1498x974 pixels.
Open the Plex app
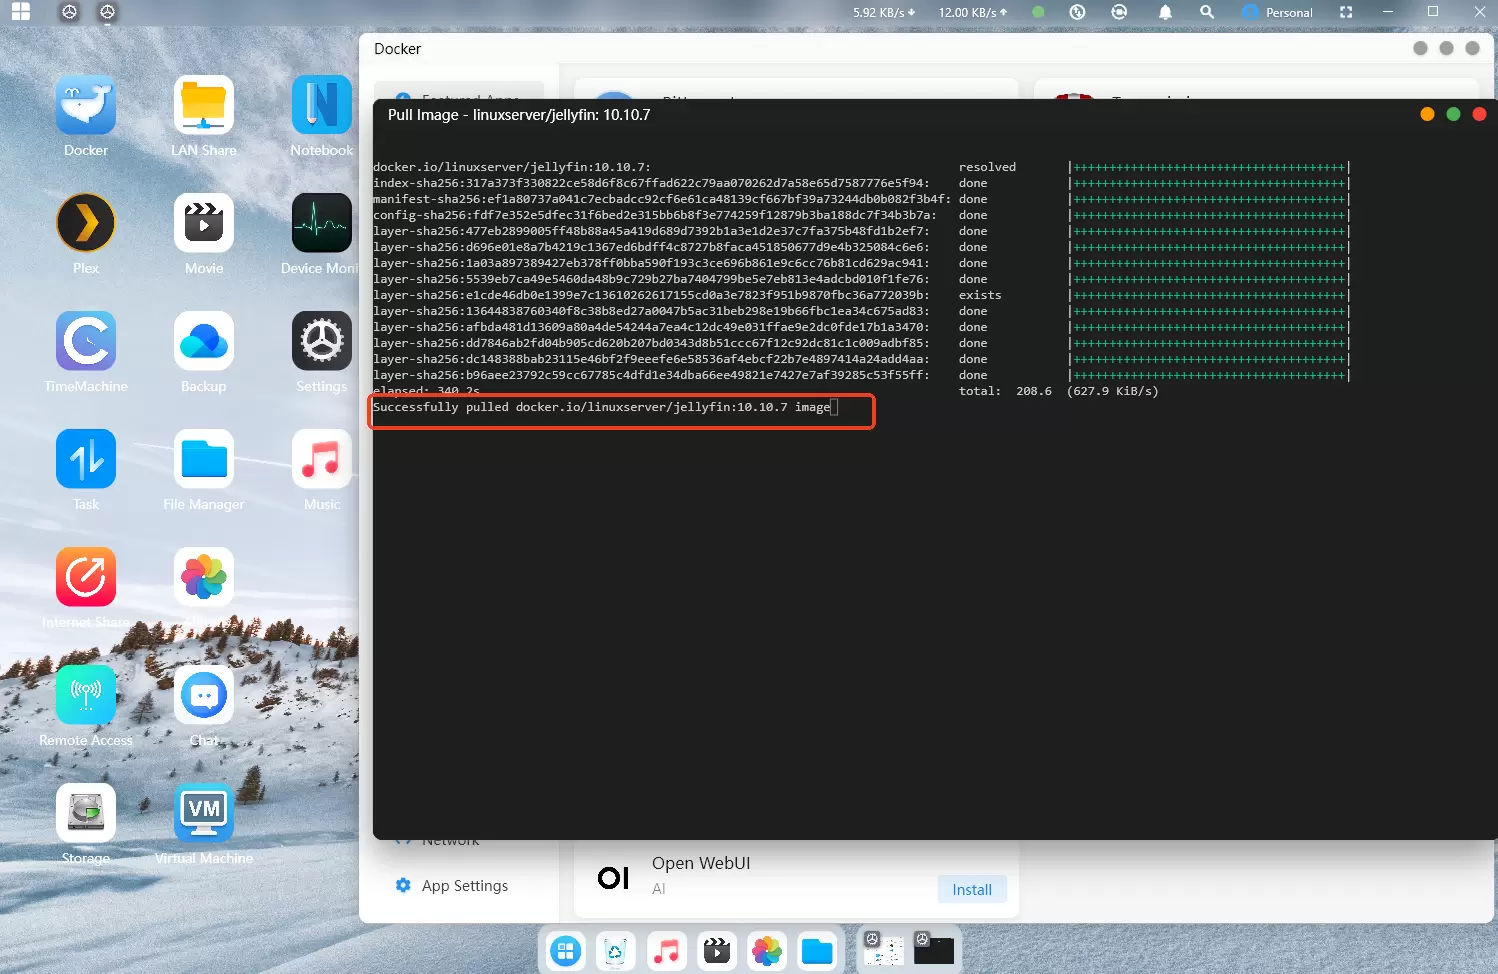click(86, 223)
